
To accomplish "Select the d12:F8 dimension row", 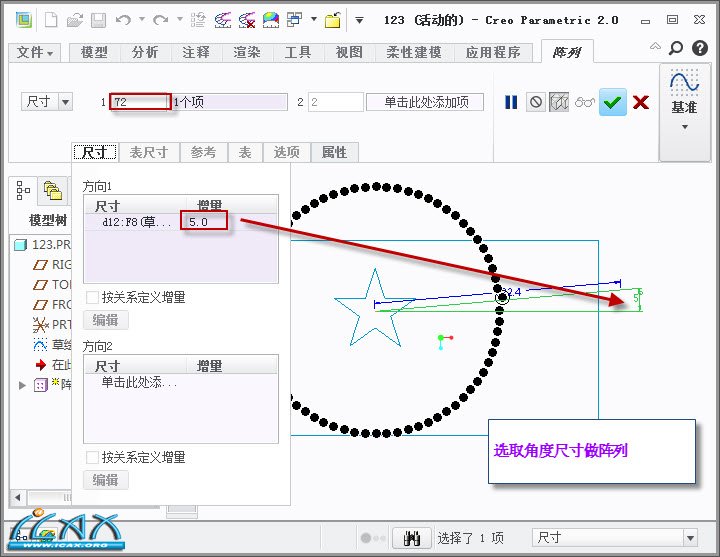I will point(181,222).
